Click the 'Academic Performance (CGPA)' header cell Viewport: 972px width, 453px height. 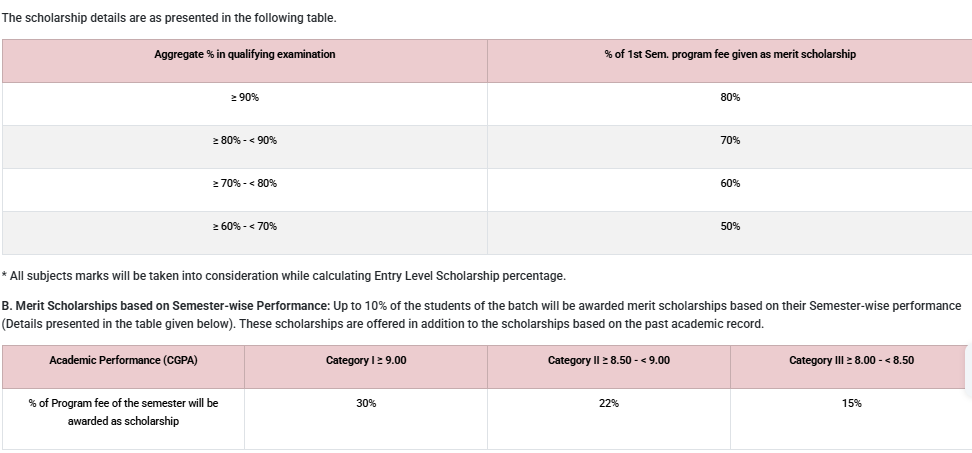click(x=123, y=360)
